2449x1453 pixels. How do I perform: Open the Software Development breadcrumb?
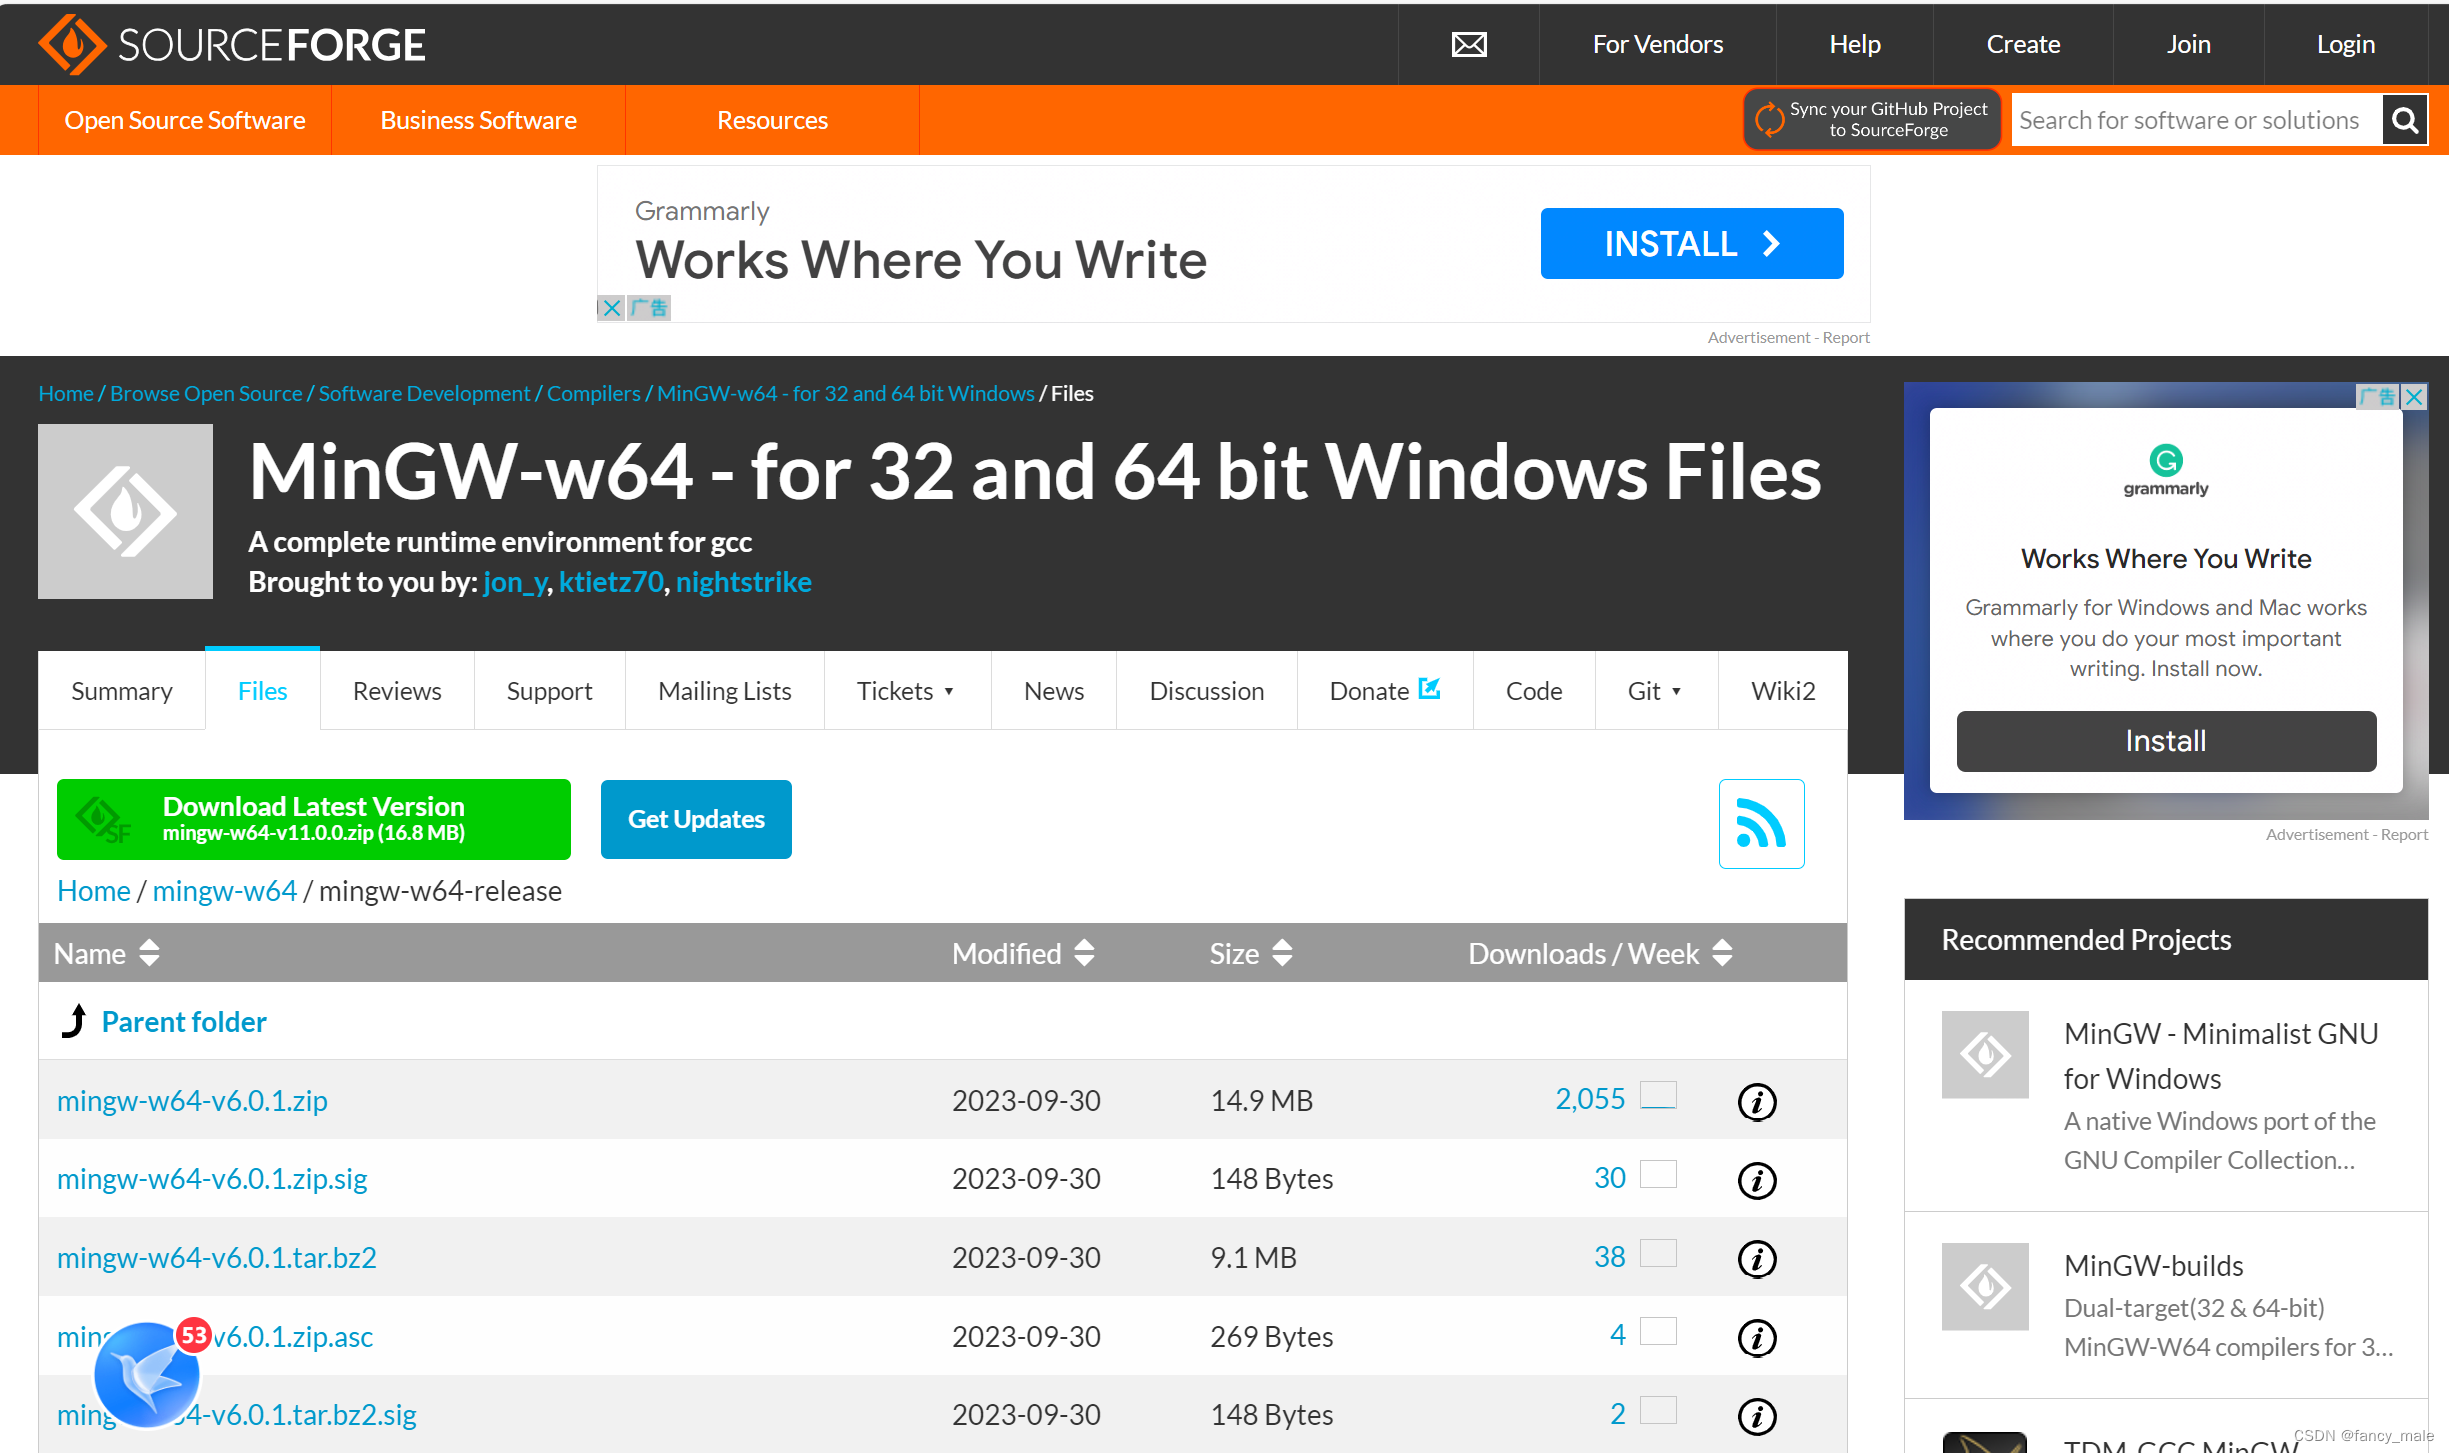[x=424, y=394]
